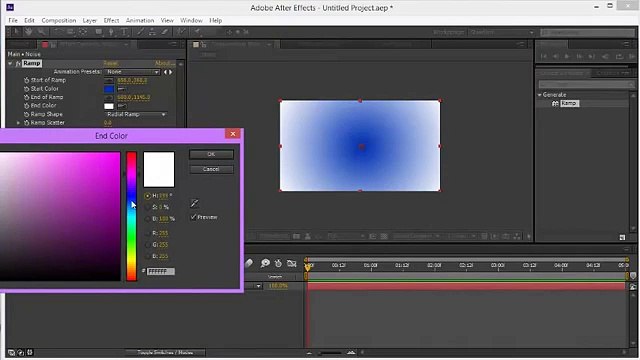
Task: Open the Ramp Shape dropdown
Action: click(x=136, y=114)
